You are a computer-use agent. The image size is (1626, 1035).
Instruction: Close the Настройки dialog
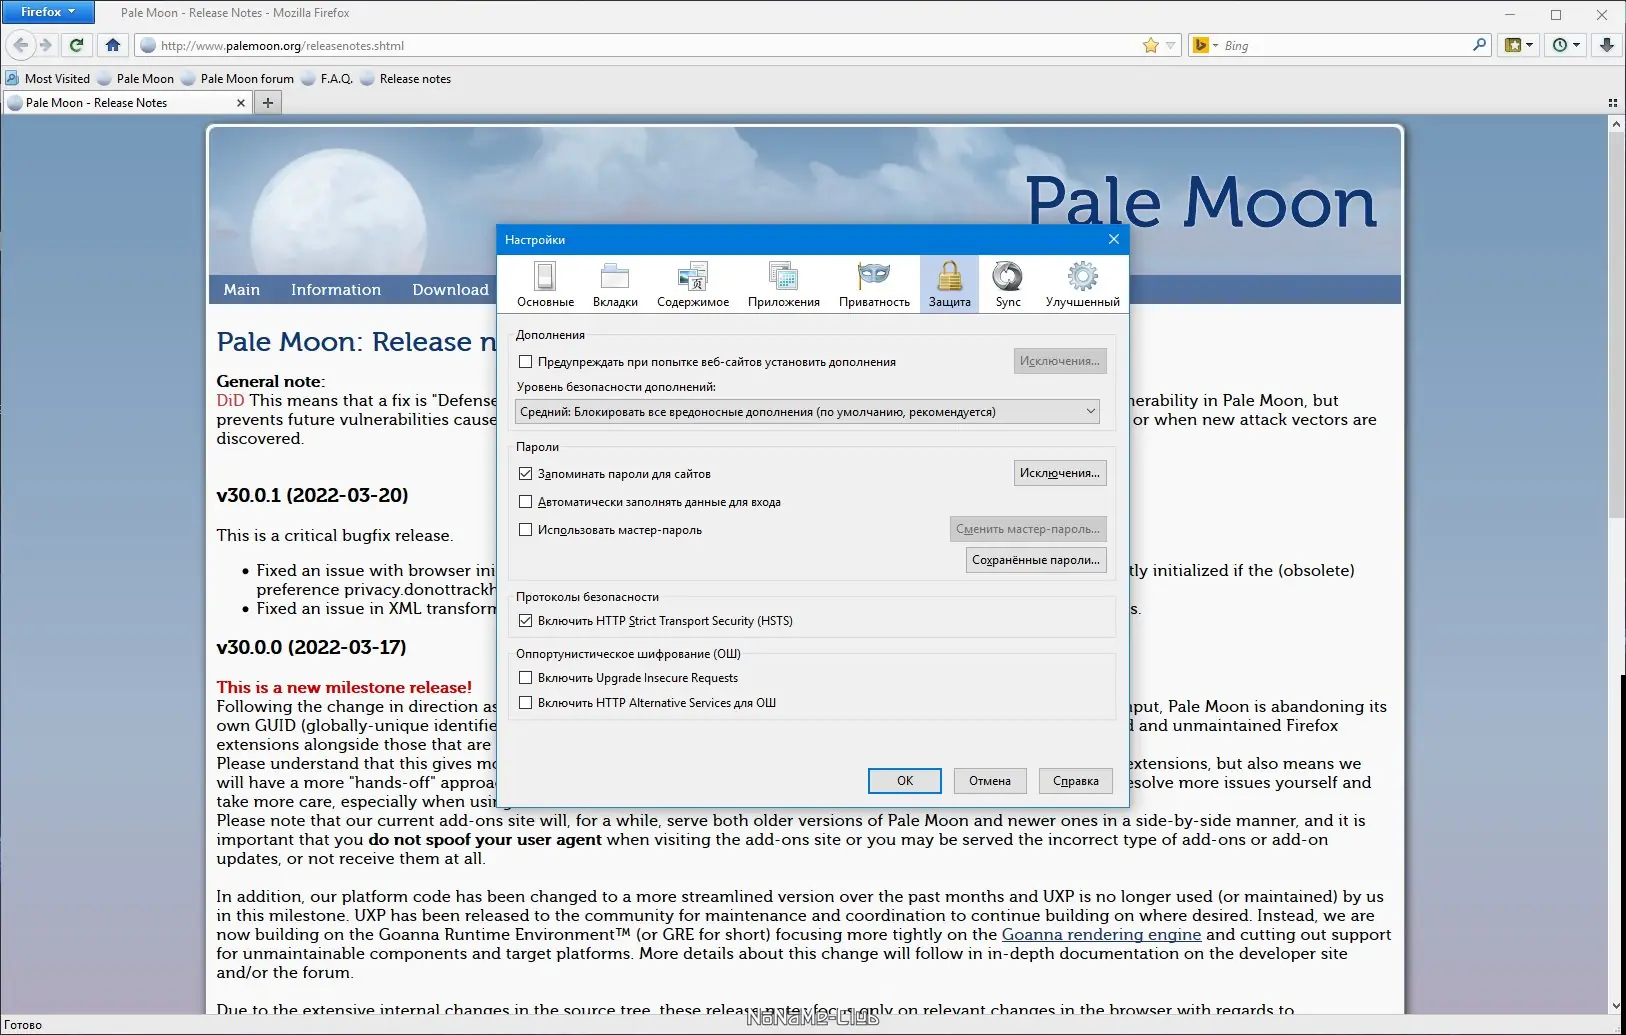coord(1114,240)
